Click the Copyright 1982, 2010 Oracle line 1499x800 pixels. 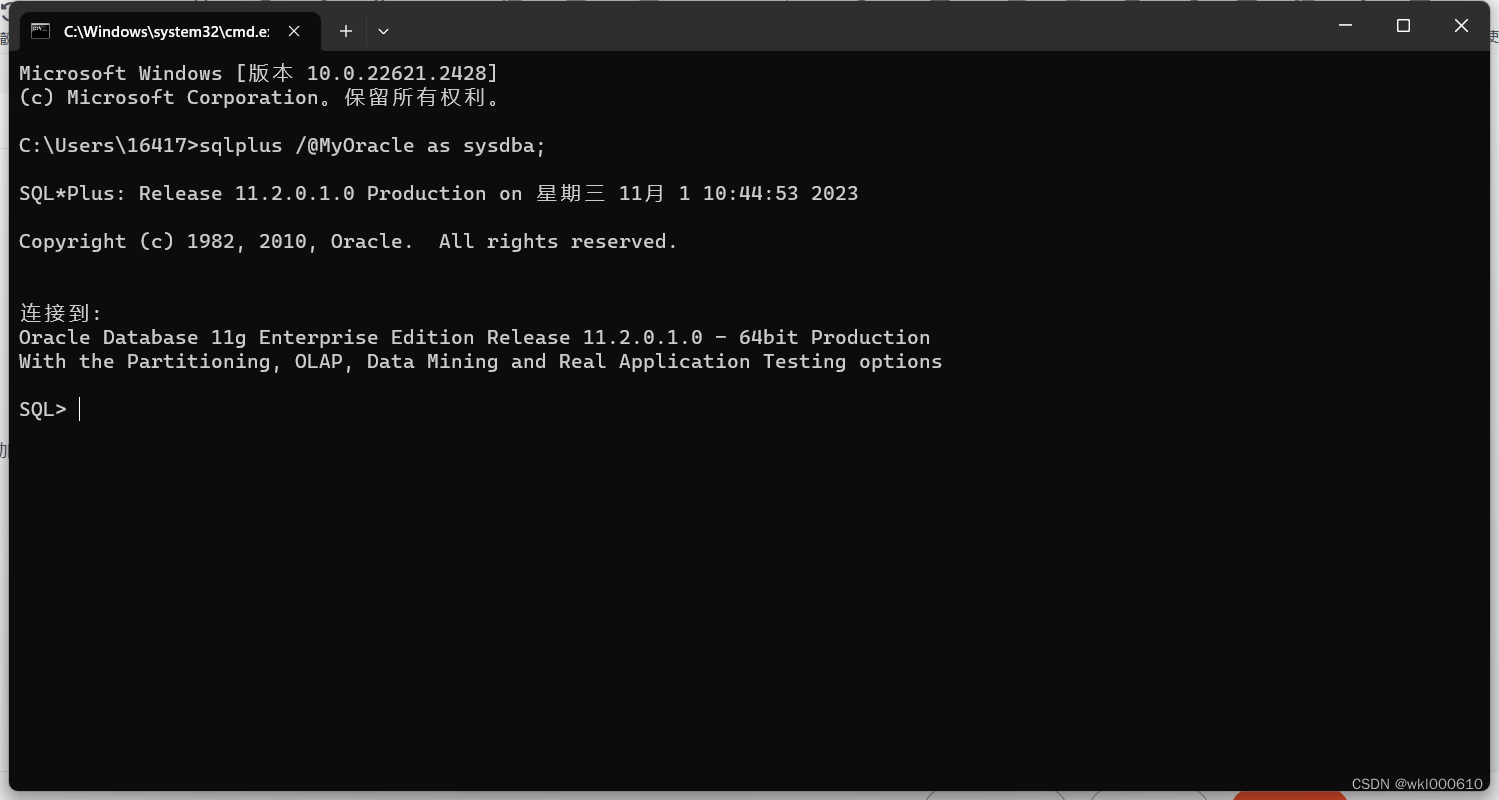click(347, 241)
